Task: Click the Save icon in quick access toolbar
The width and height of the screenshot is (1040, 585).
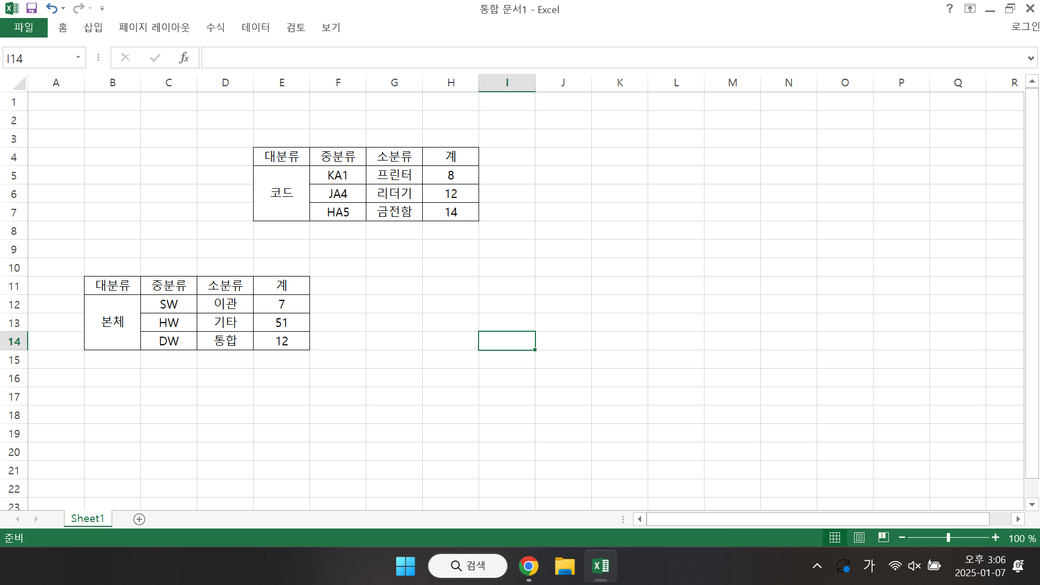Action: click(31, 9)
